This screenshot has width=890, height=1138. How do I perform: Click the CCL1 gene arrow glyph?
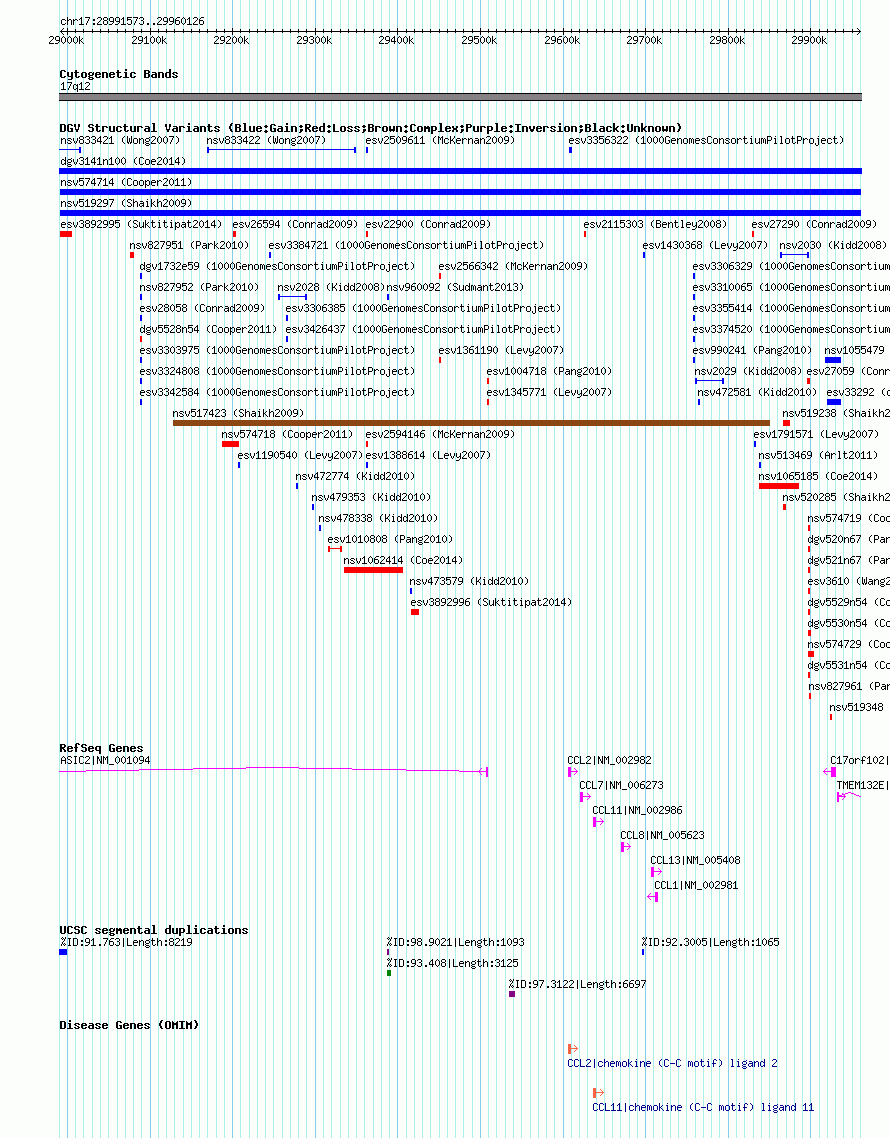(x=653, y=897)
